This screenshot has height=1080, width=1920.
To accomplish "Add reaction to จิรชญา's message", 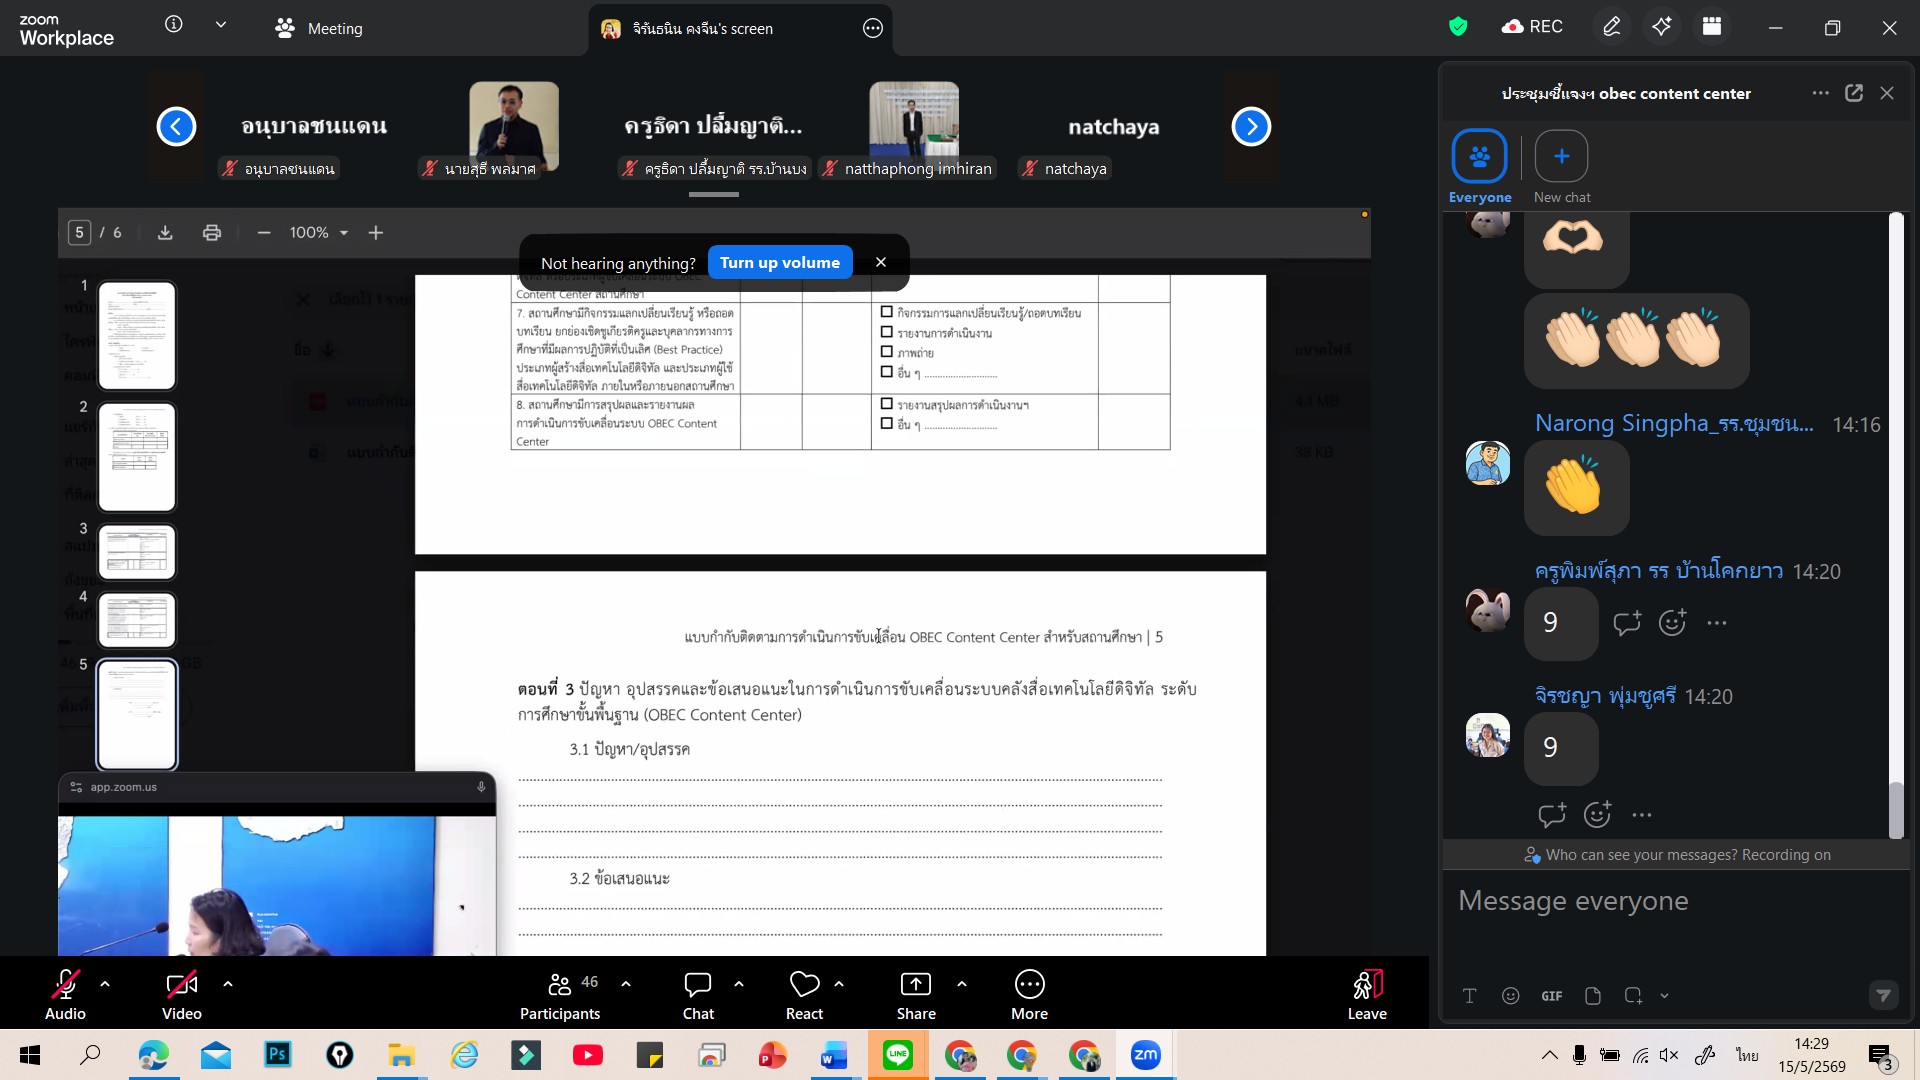I will [x=1598, y=815].
